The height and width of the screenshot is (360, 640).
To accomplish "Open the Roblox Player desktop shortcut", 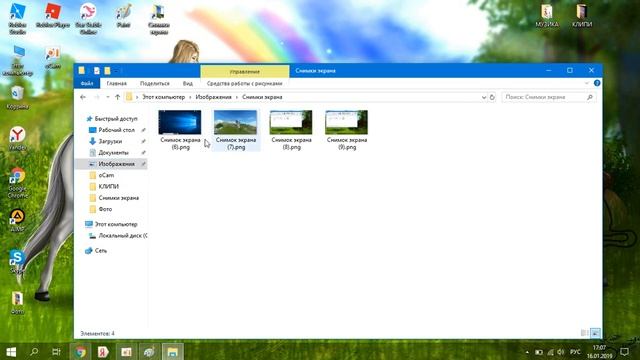I will click(53, 16).
